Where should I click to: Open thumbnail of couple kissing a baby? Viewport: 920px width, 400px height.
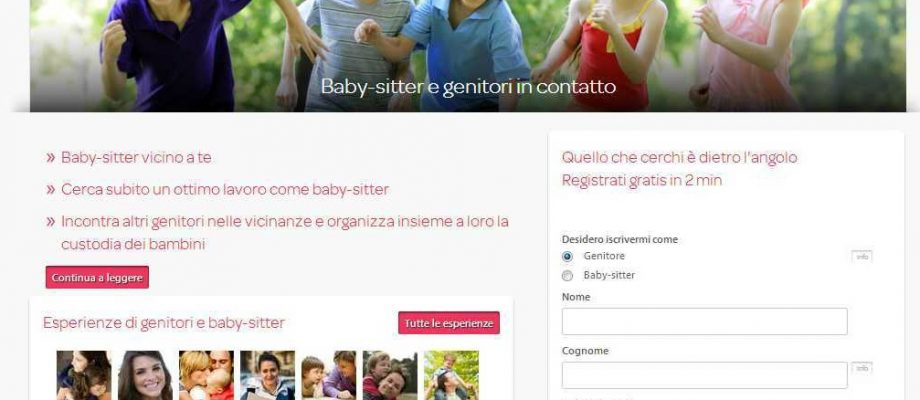206,375
